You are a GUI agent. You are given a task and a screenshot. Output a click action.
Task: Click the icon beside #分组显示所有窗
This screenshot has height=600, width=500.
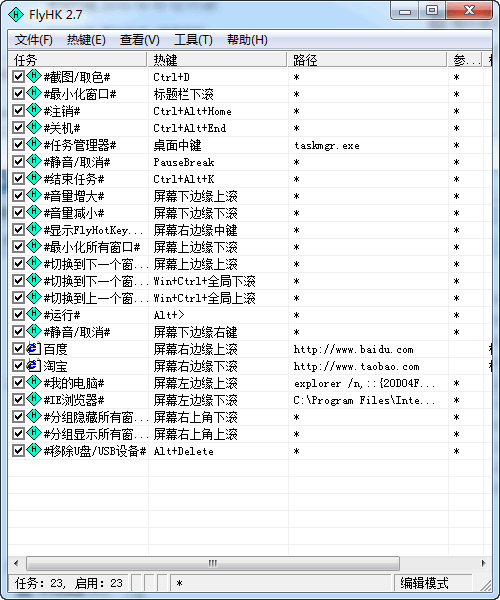pyautogui.click(x=34, y=433)
